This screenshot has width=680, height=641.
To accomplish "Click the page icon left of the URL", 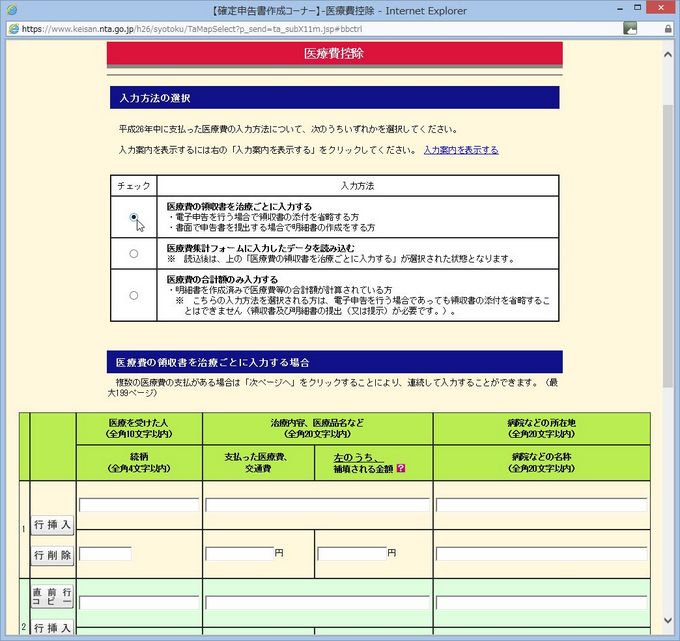I will [x=12, y=29].
